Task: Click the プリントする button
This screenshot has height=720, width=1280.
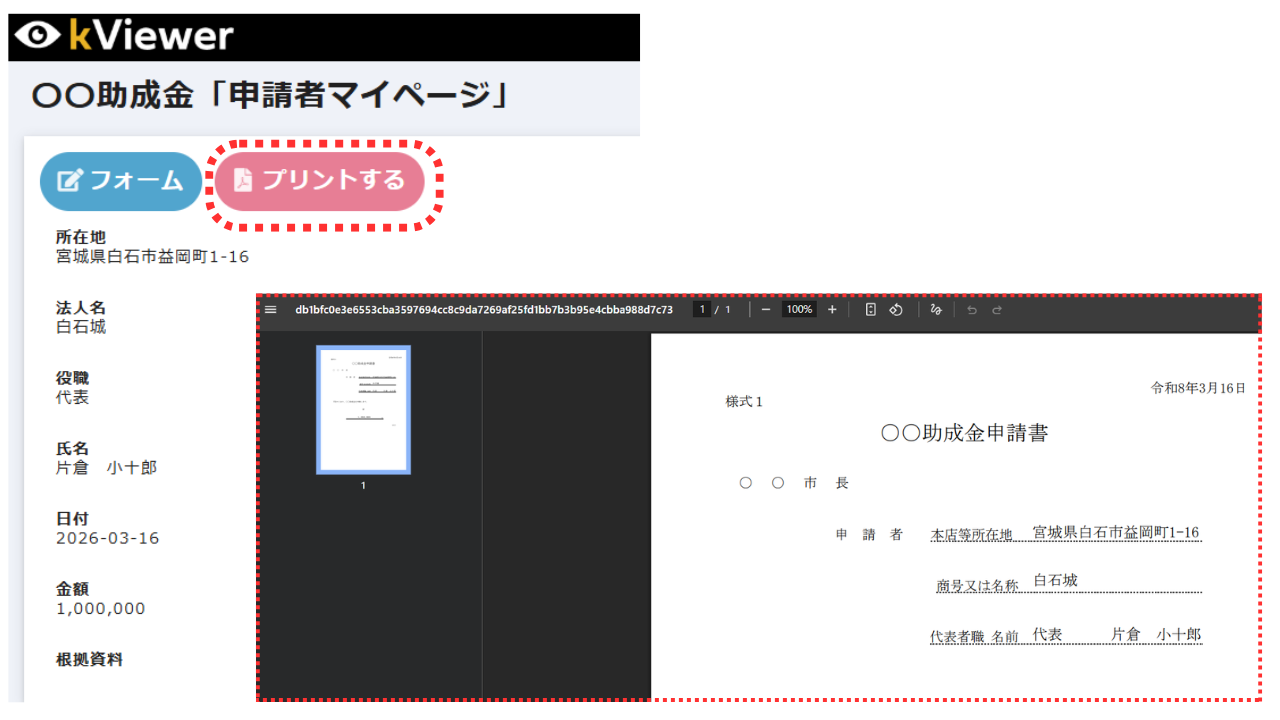Action: (319, 181)
